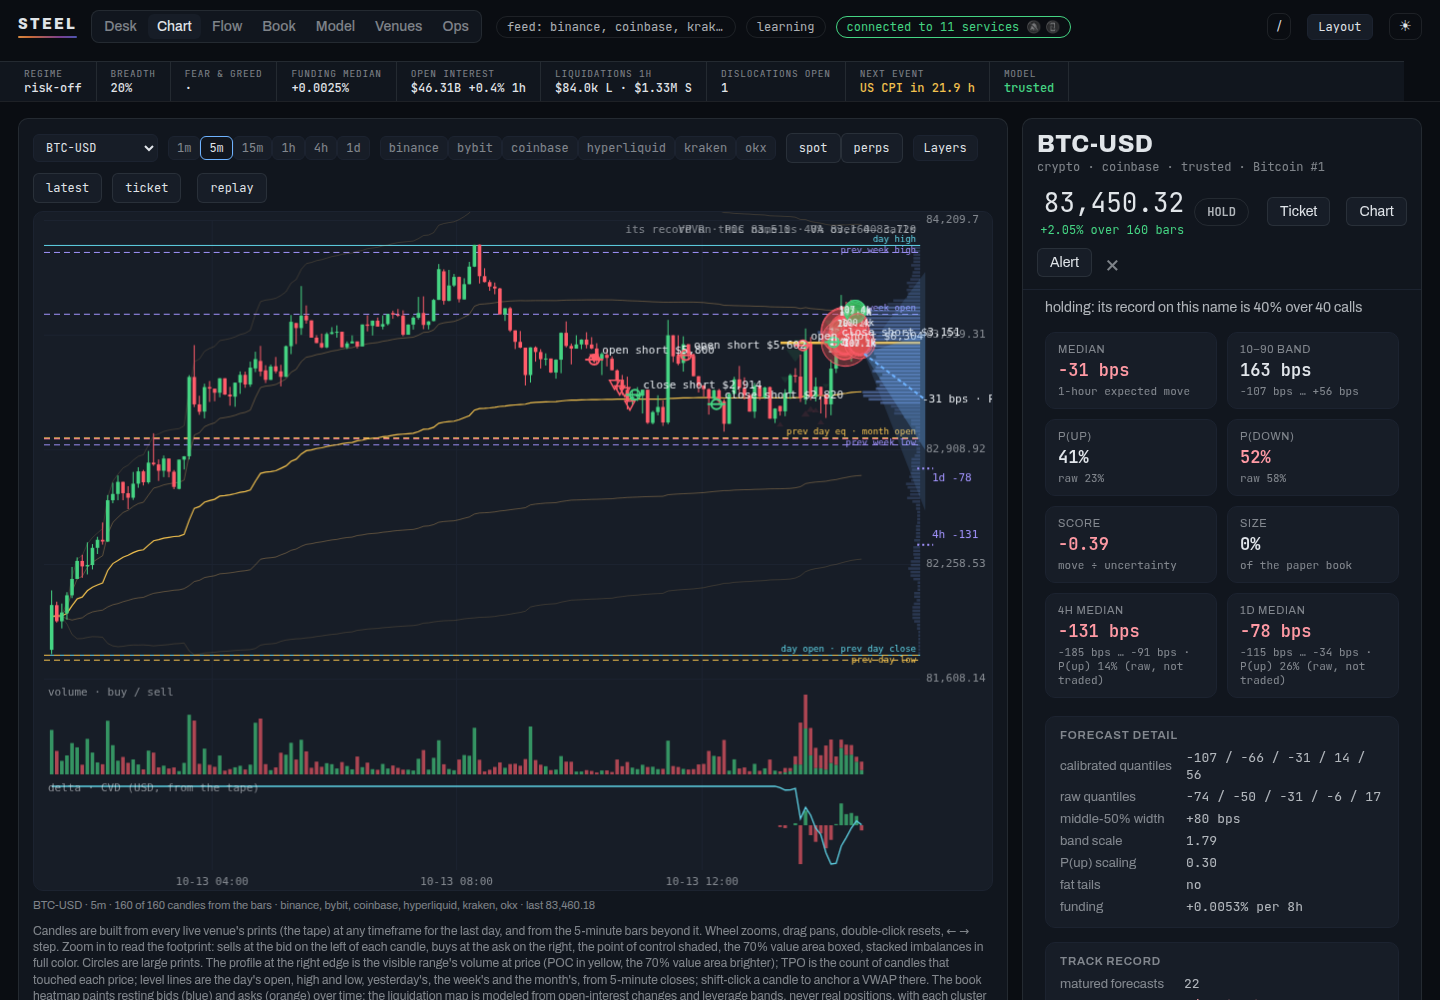
Task: Toggle the hyperliquid venue filter
Action: coord(626,148)
